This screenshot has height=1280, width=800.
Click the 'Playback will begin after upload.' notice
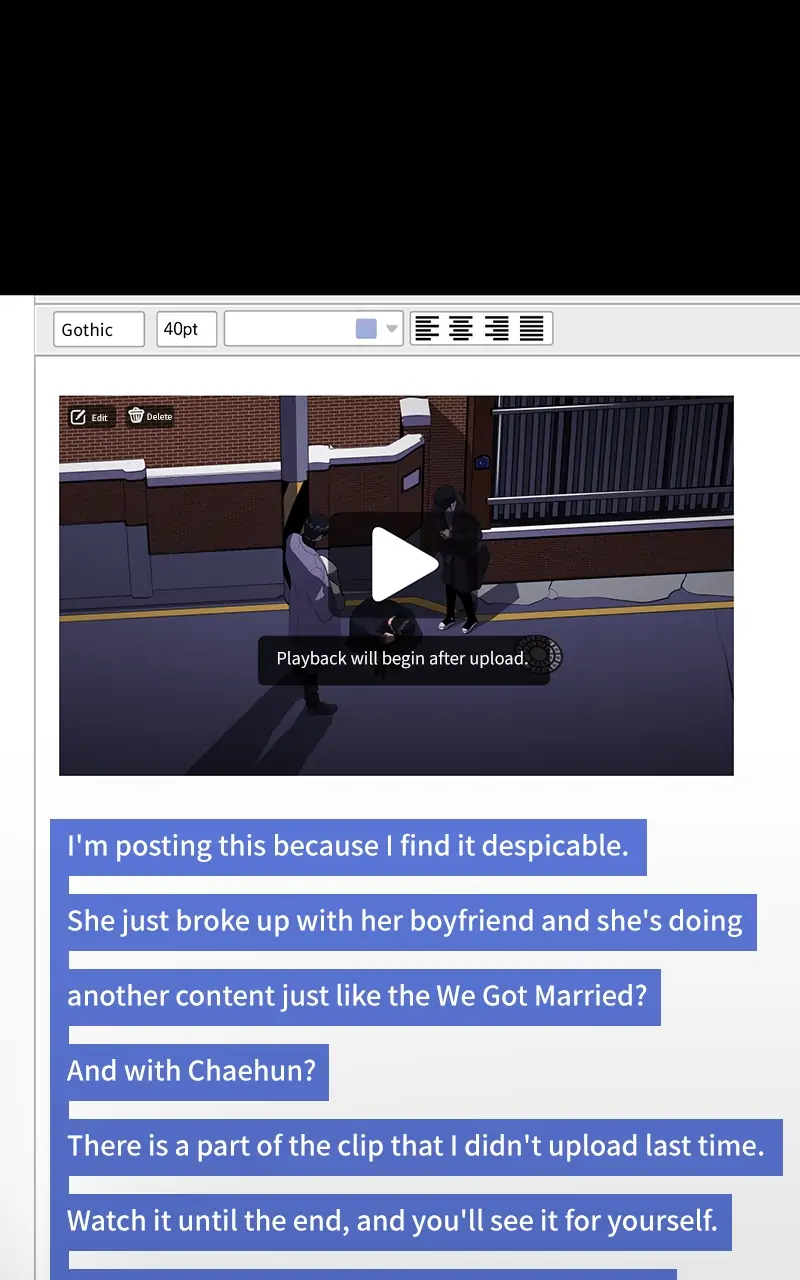click(x=402, y=659)
